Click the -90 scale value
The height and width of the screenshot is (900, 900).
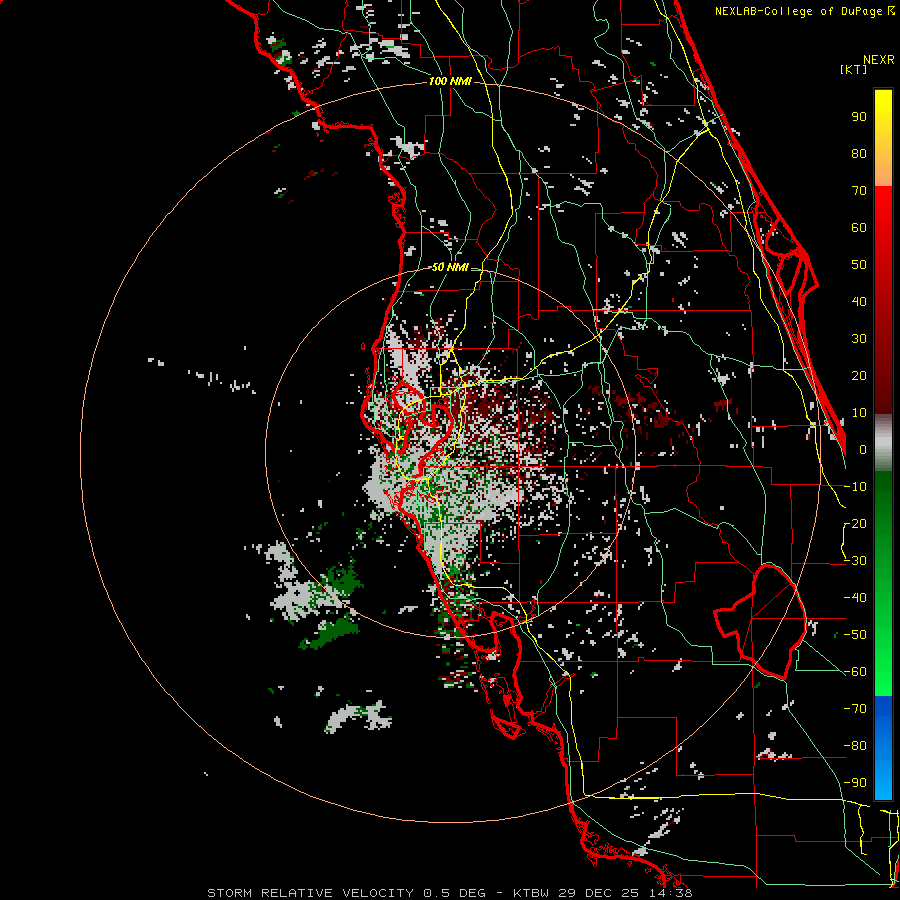point(855,783)
